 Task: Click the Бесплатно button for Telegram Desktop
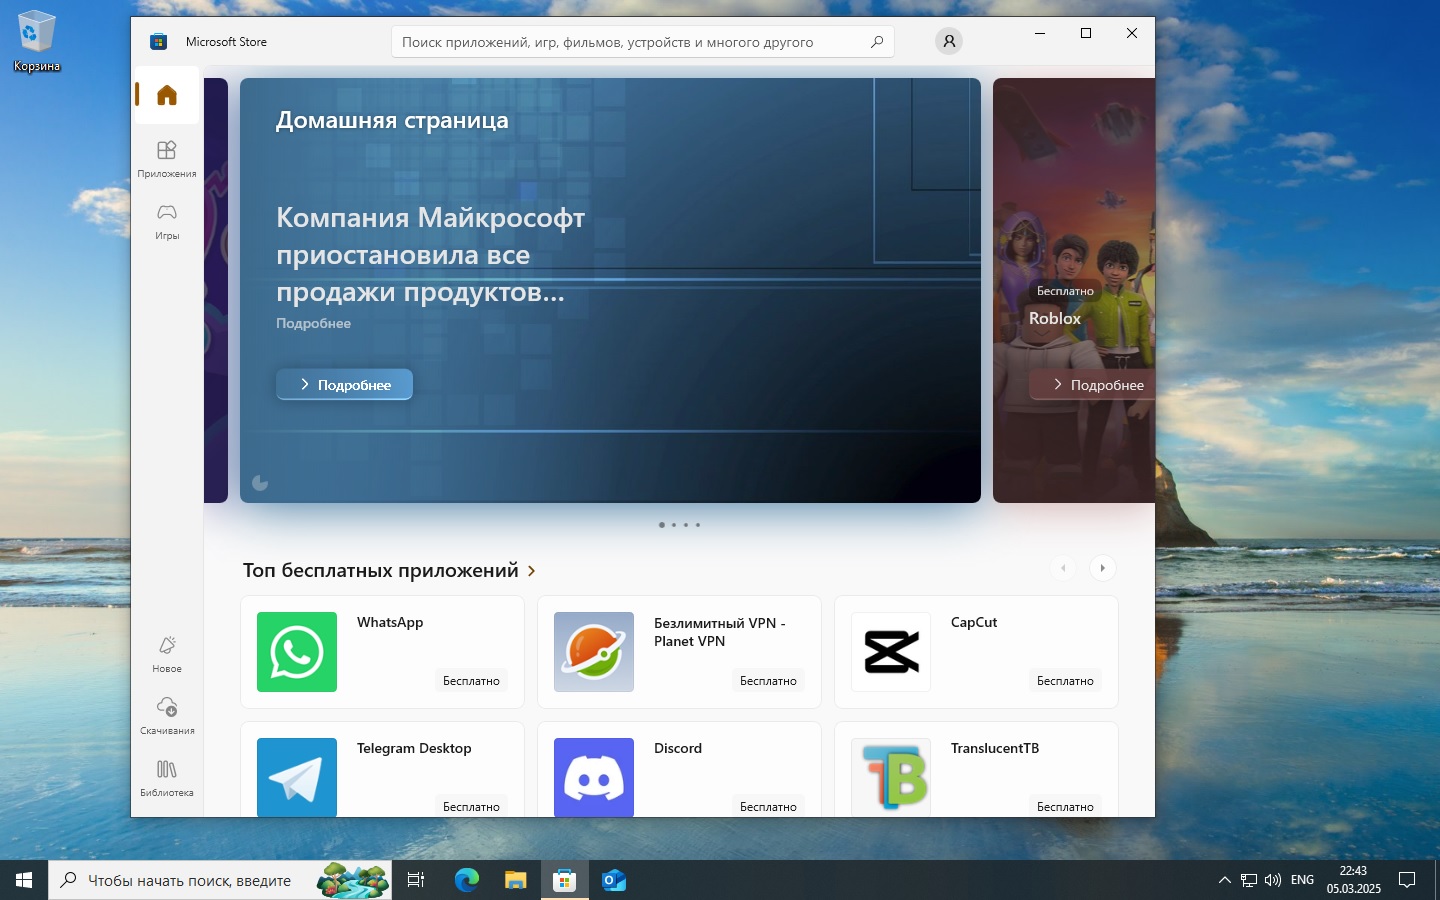471,805
